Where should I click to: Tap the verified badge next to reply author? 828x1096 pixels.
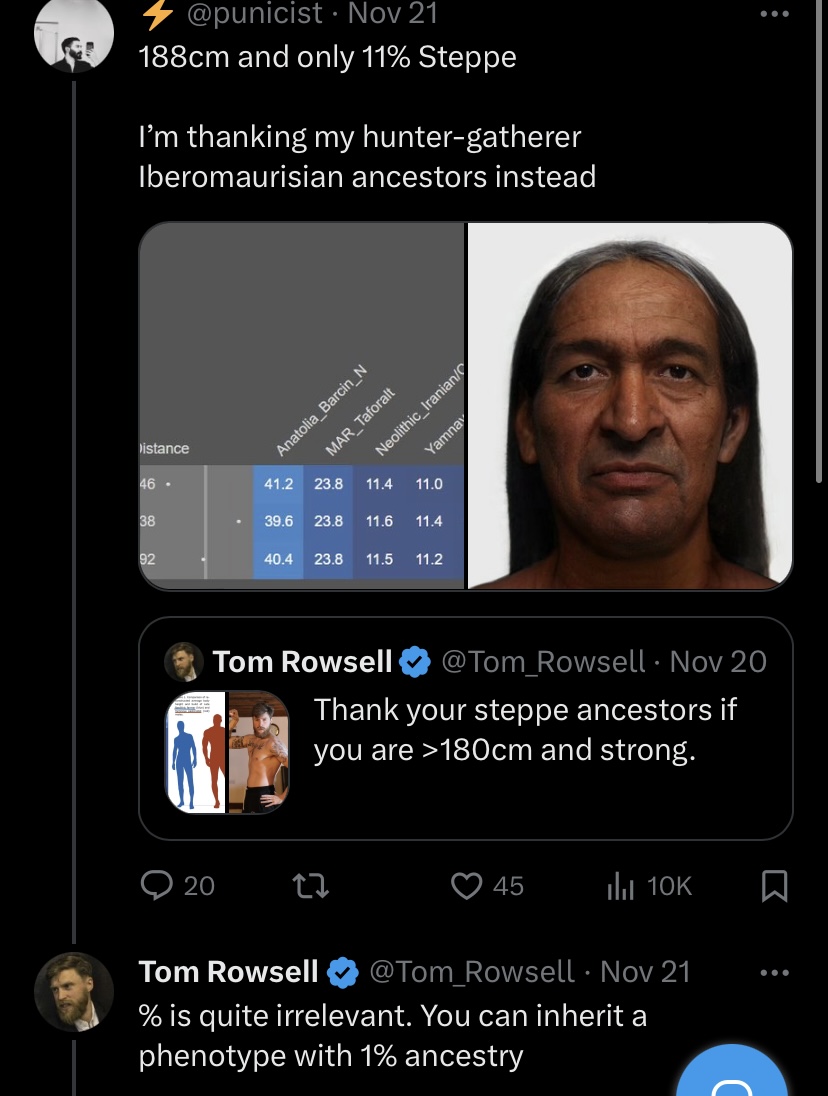click(x=342, y=972)
